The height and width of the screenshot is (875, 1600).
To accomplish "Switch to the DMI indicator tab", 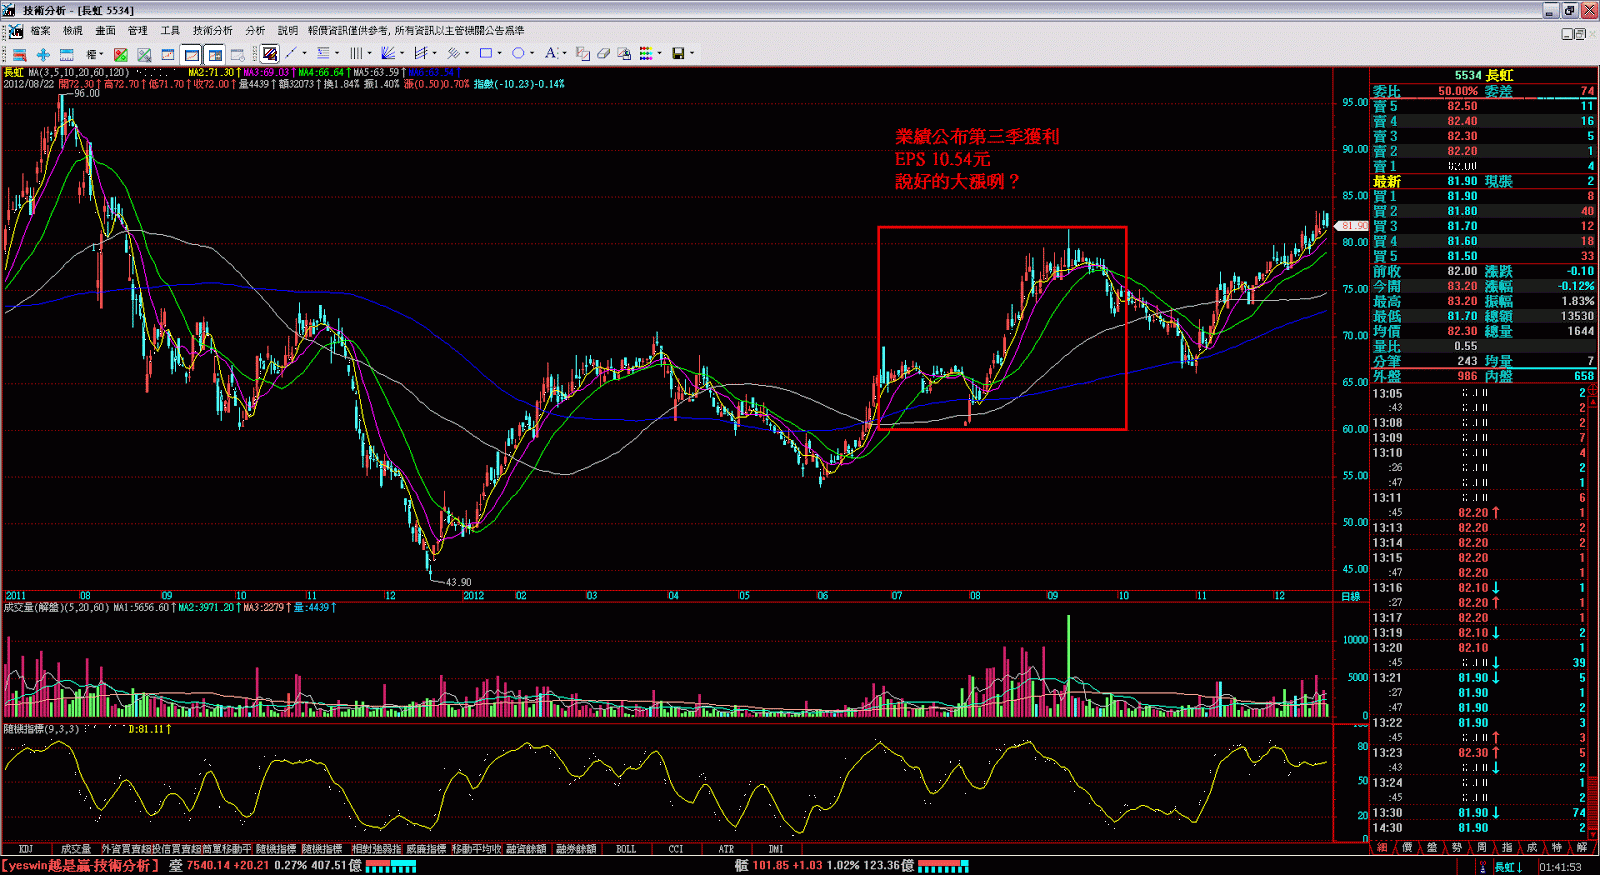I will point(776,849).
